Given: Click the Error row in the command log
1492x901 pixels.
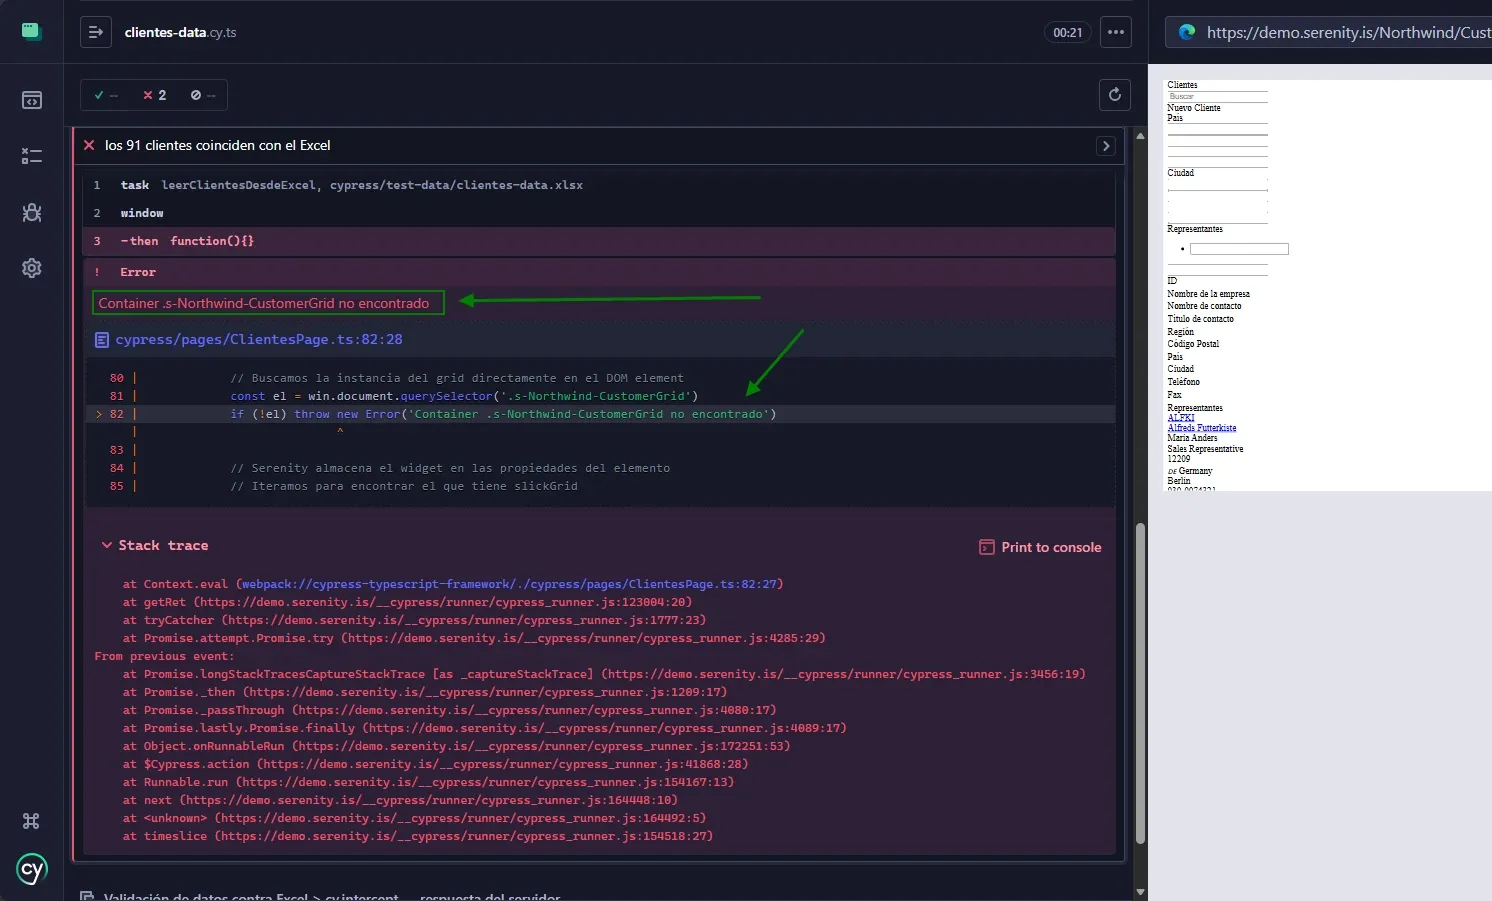Looking at the screenshot, I should pyautogui.click(x=599, y=272).
